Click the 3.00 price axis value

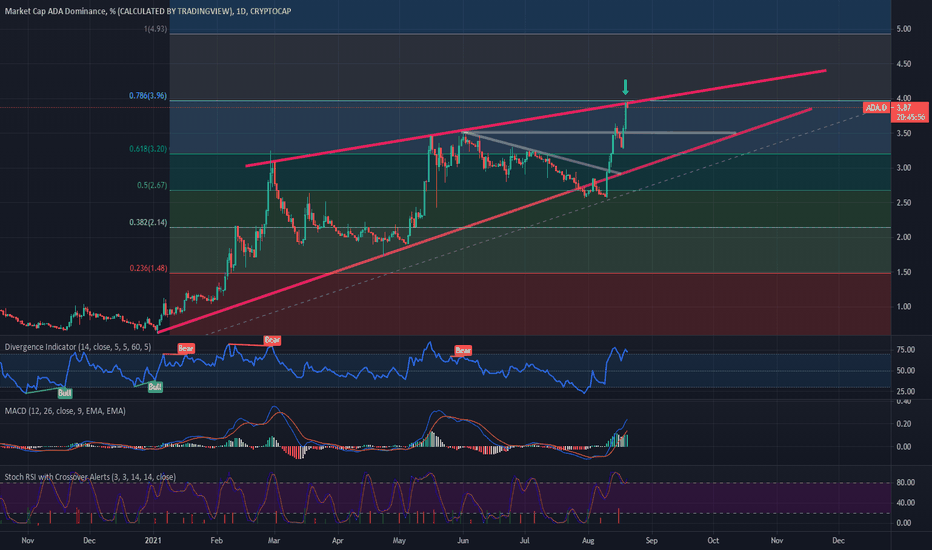pyautogui.click(x=903, y=168)
